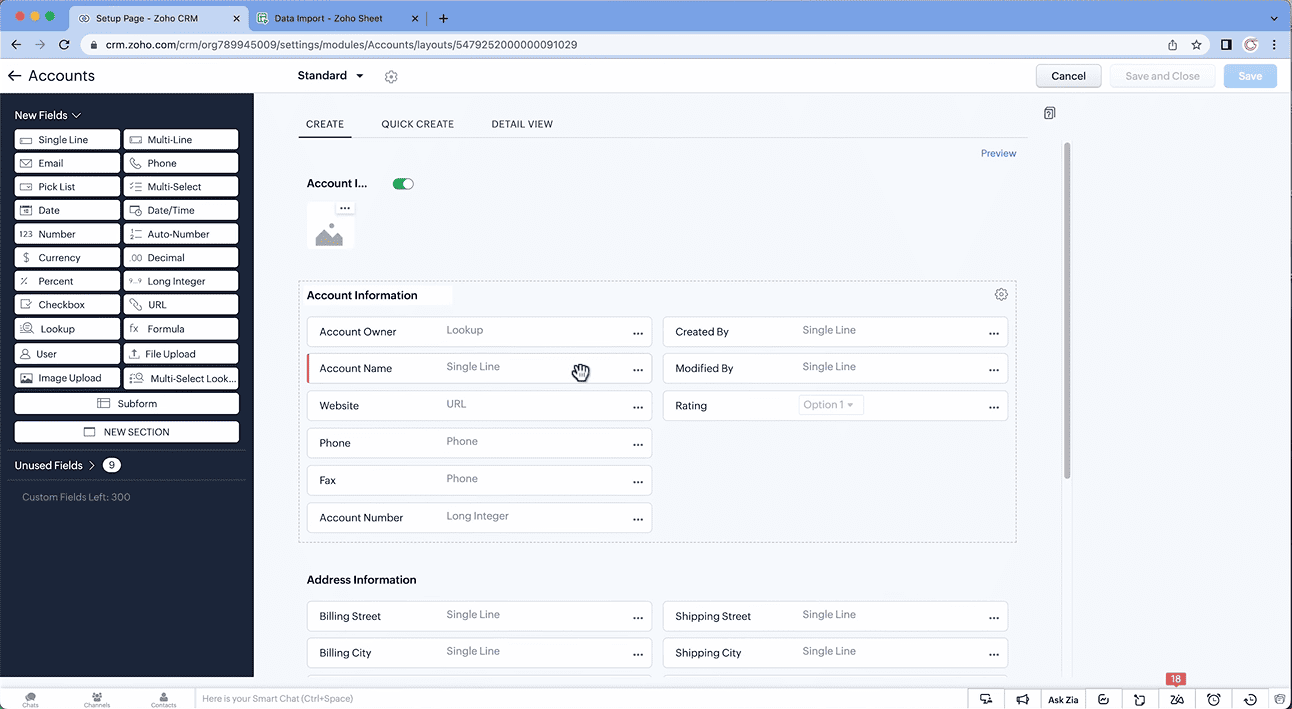Open the Website field options ellipsis
The height and width of the screenshot is (709, 1292).
click(x=638, y=407)
